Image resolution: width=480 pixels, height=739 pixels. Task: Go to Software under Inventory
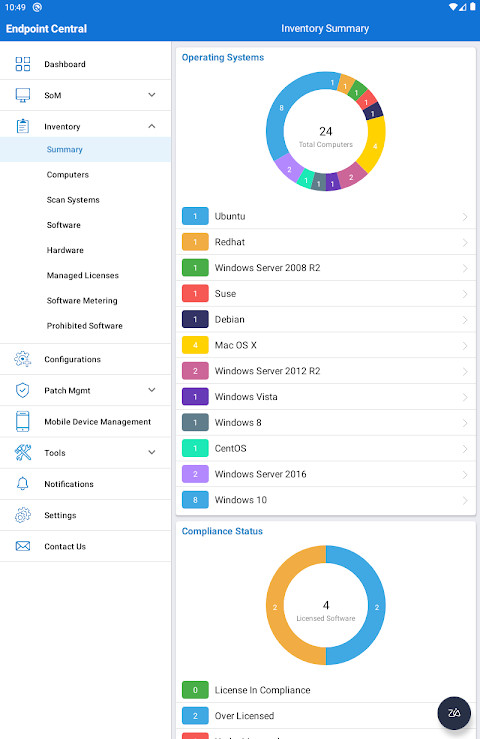(85, 225)
